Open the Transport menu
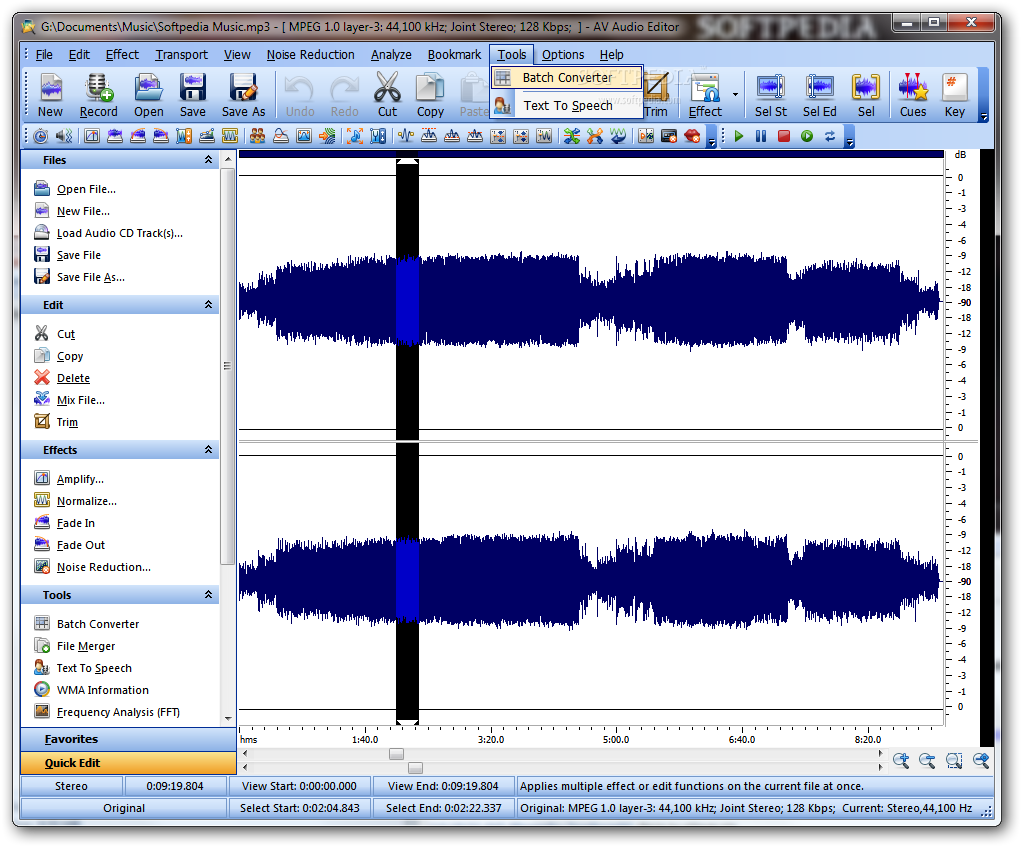The image size is (1022, 847). [181, 55]
